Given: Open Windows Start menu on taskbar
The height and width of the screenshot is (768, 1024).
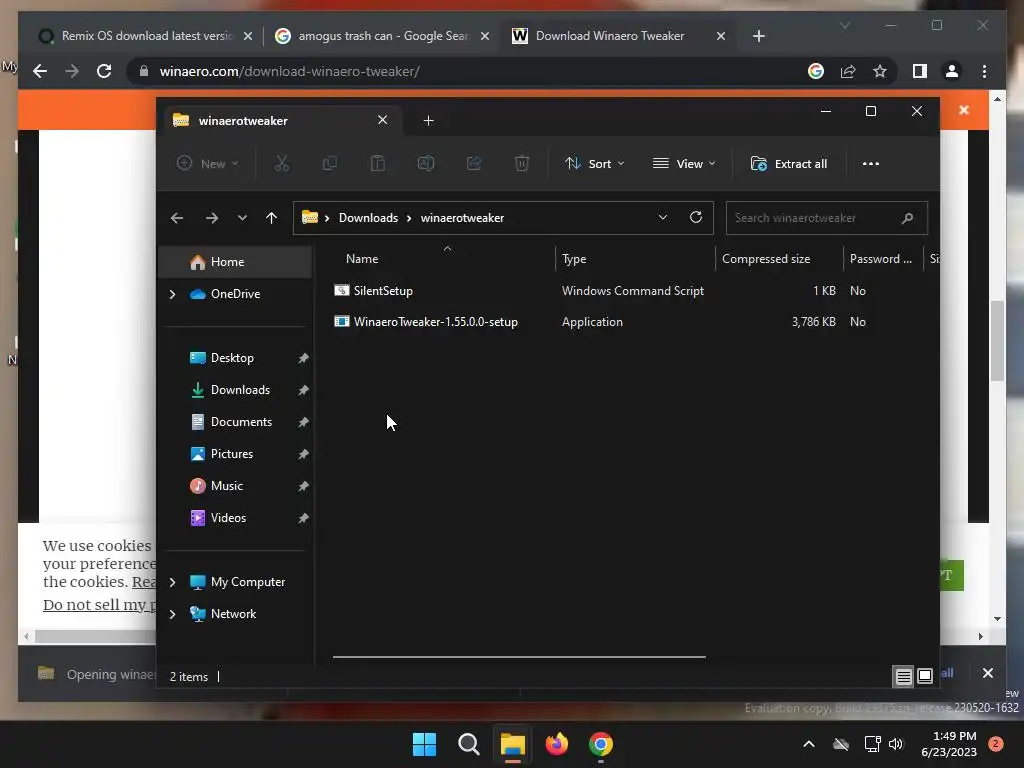Looking at the screenshot, I should point(424,744).
